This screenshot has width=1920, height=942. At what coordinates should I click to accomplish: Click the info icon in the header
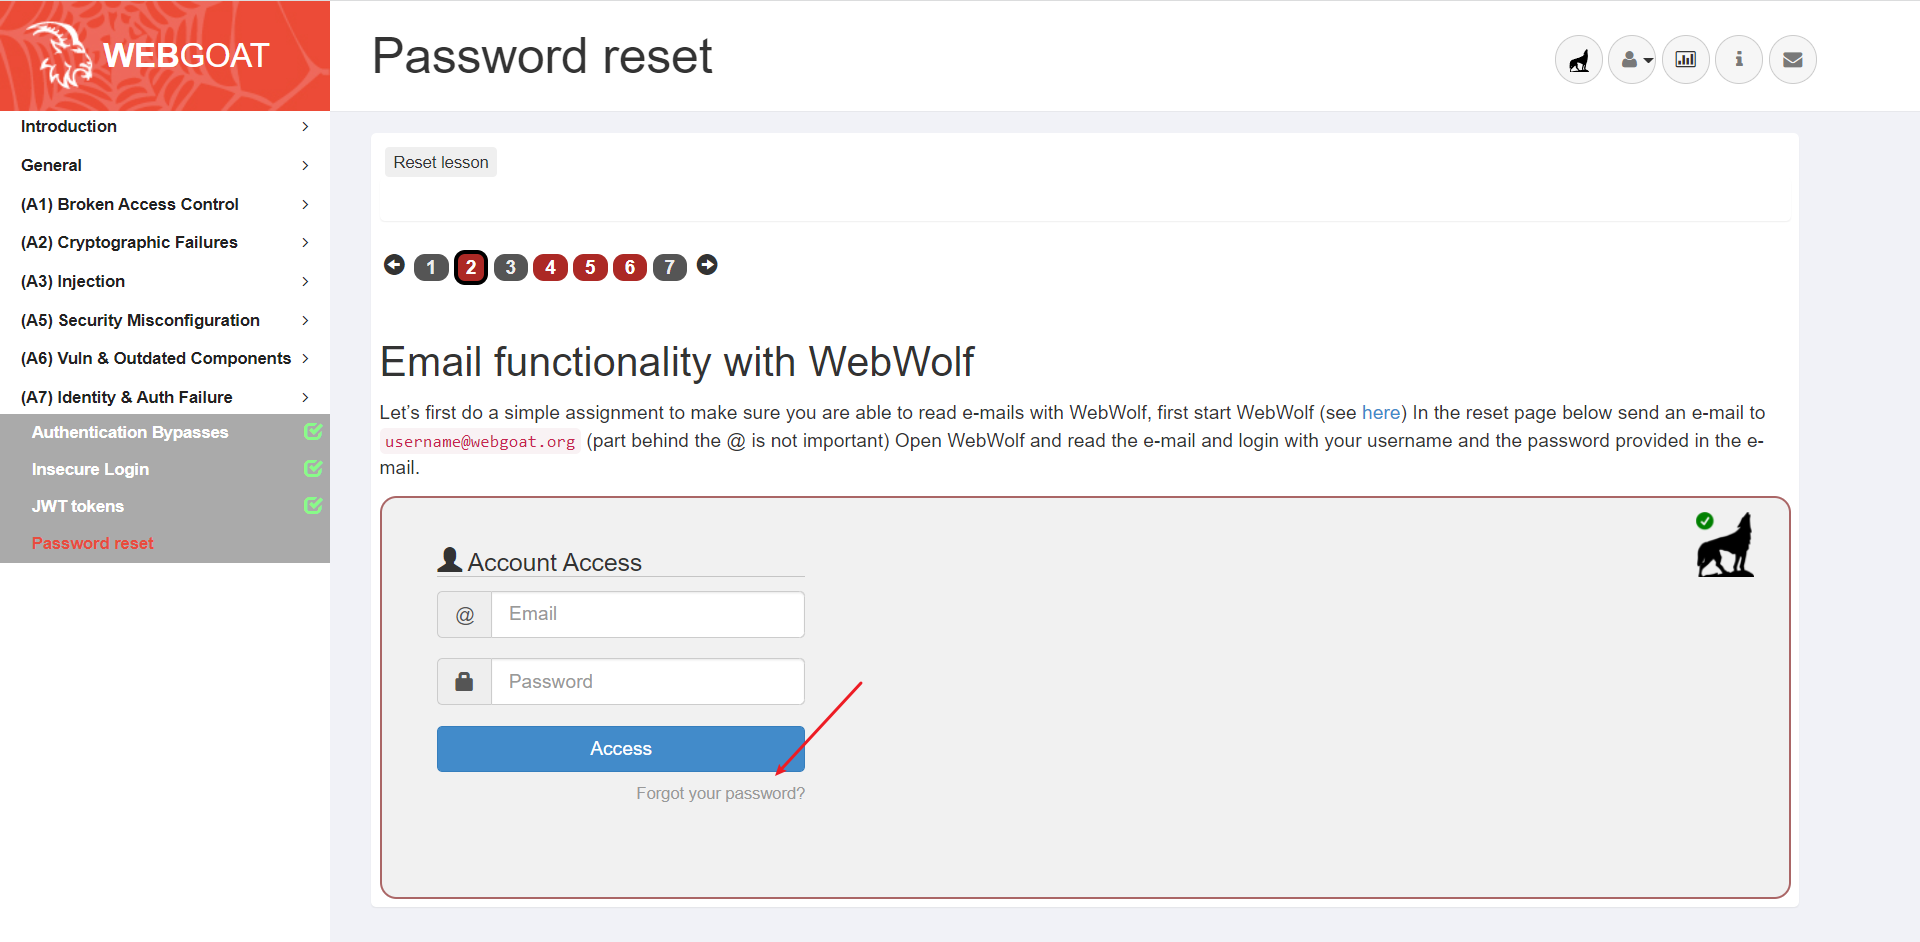pyautogui.click(x=1739, y=60)
